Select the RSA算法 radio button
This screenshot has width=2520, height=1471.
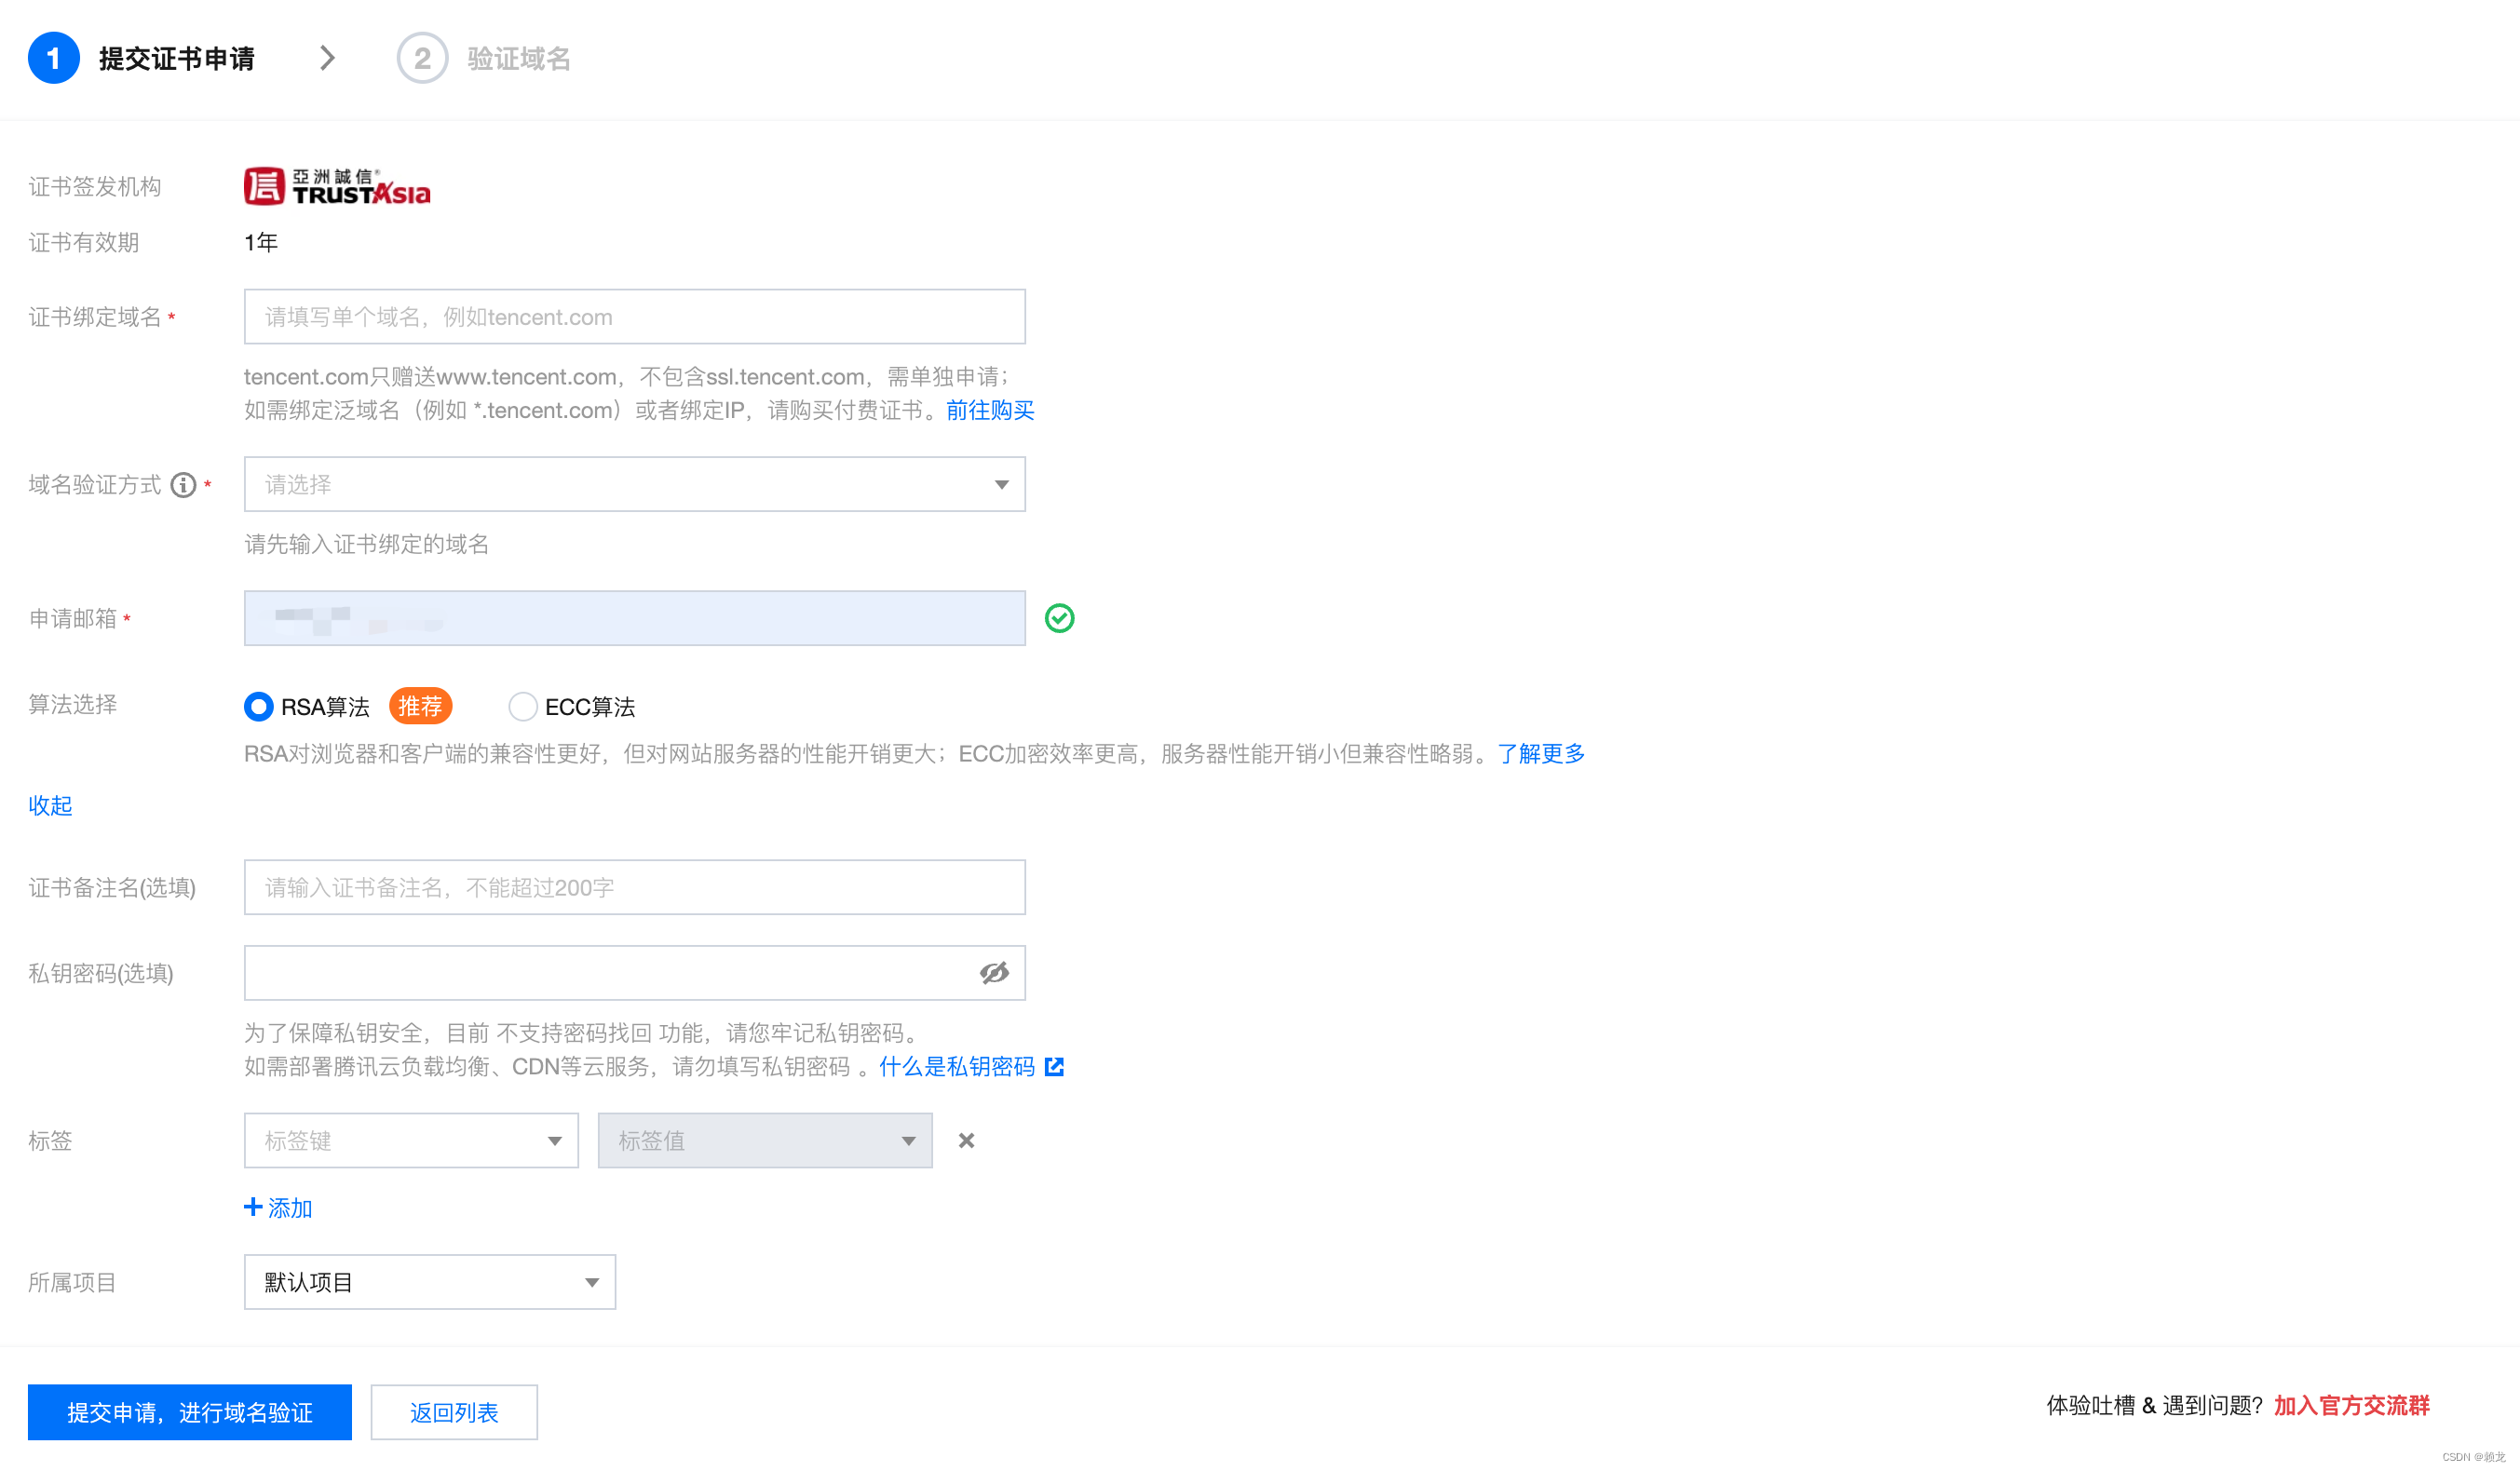click(258, 706)
